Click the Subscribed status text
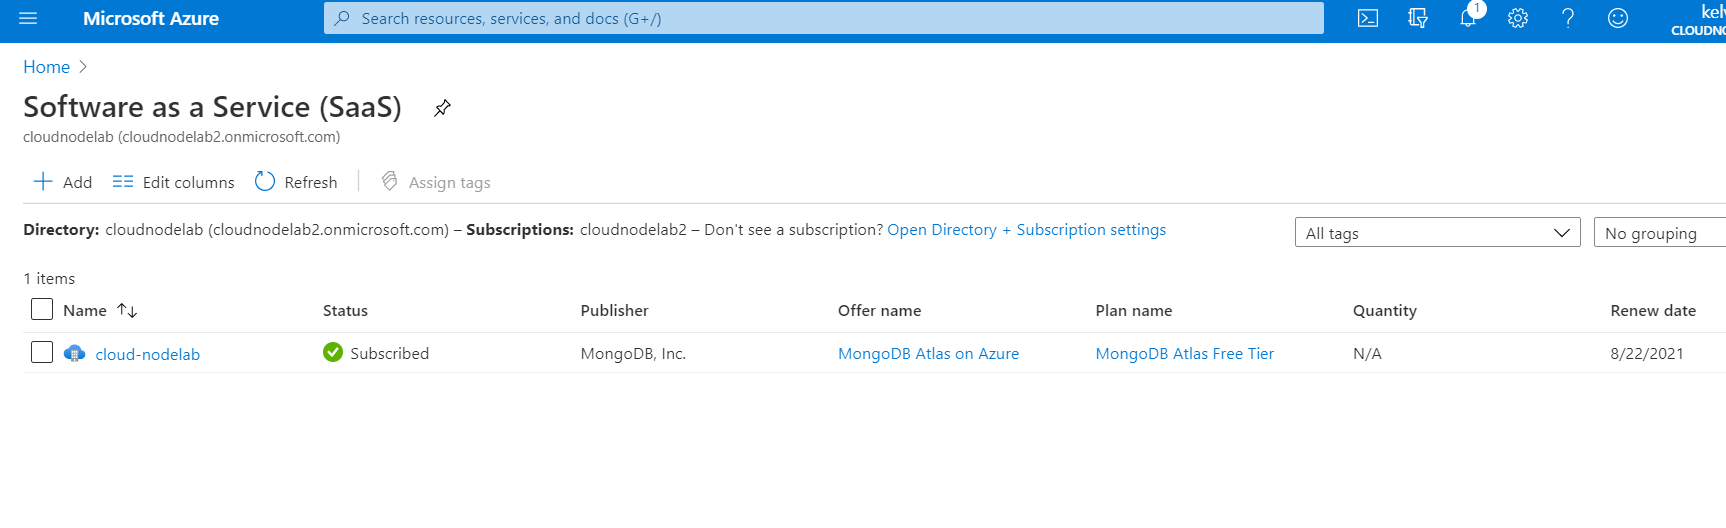1726x528 pixels. 389,353
